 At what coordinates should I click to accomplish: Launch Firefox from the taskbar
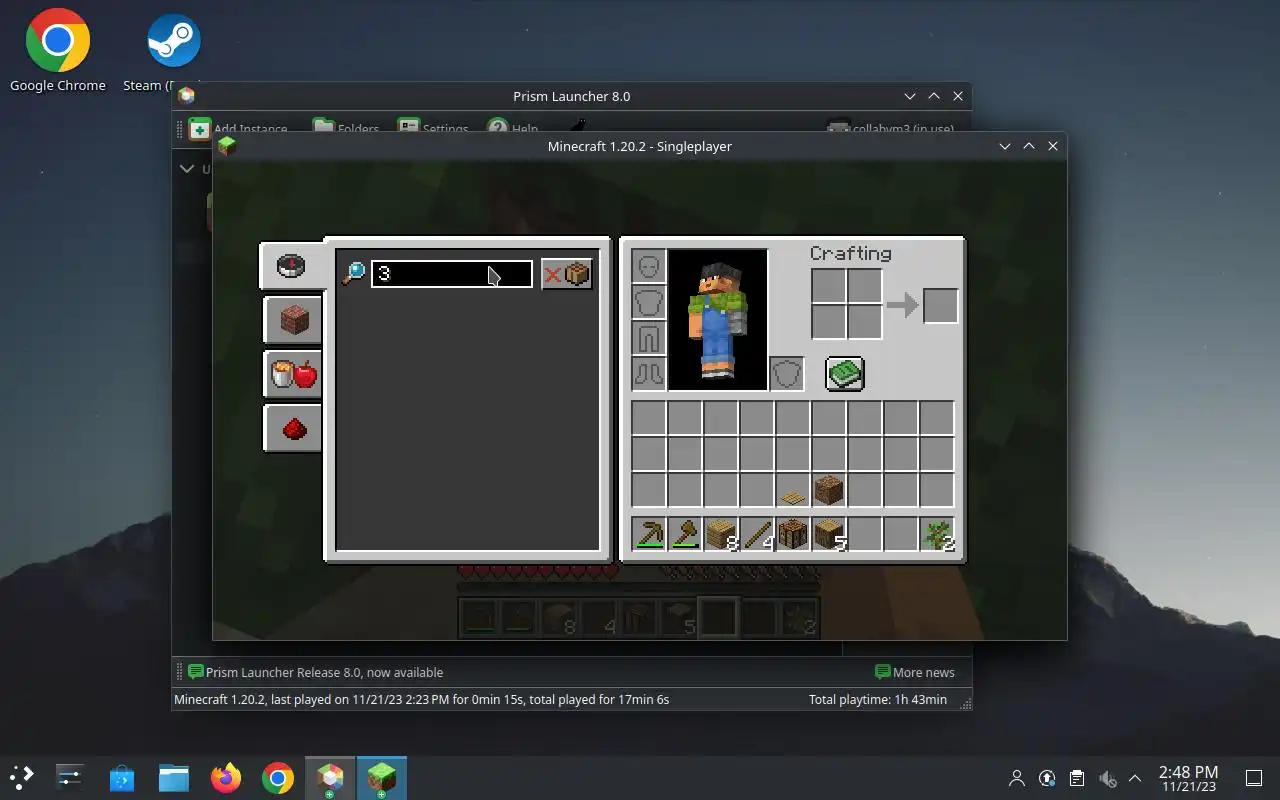[226, 778]
